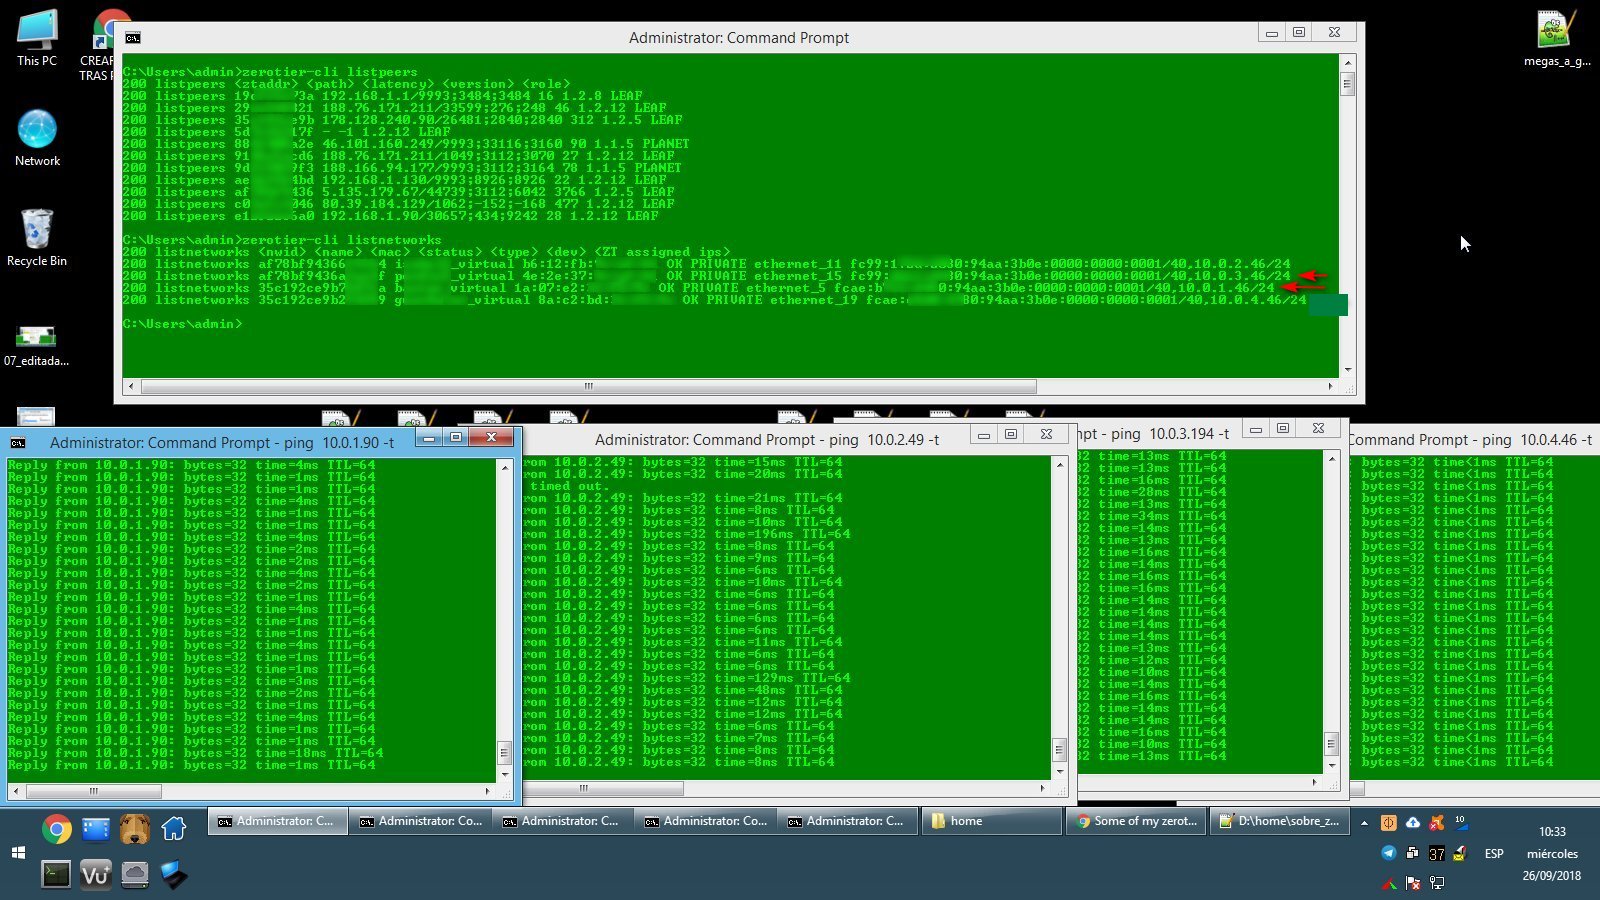This screenshot has width=1600, height=900.
Task: Launch the Vu+ taskbar icon
Action: (96, 874)
